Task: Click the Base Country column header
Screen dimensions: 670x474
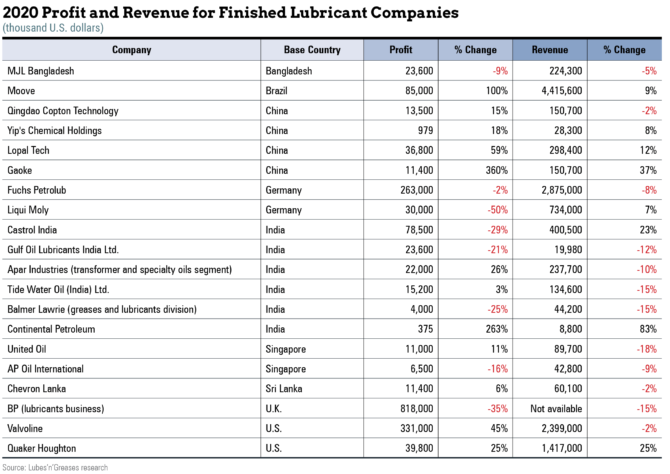Action: [x=311, y=50]
